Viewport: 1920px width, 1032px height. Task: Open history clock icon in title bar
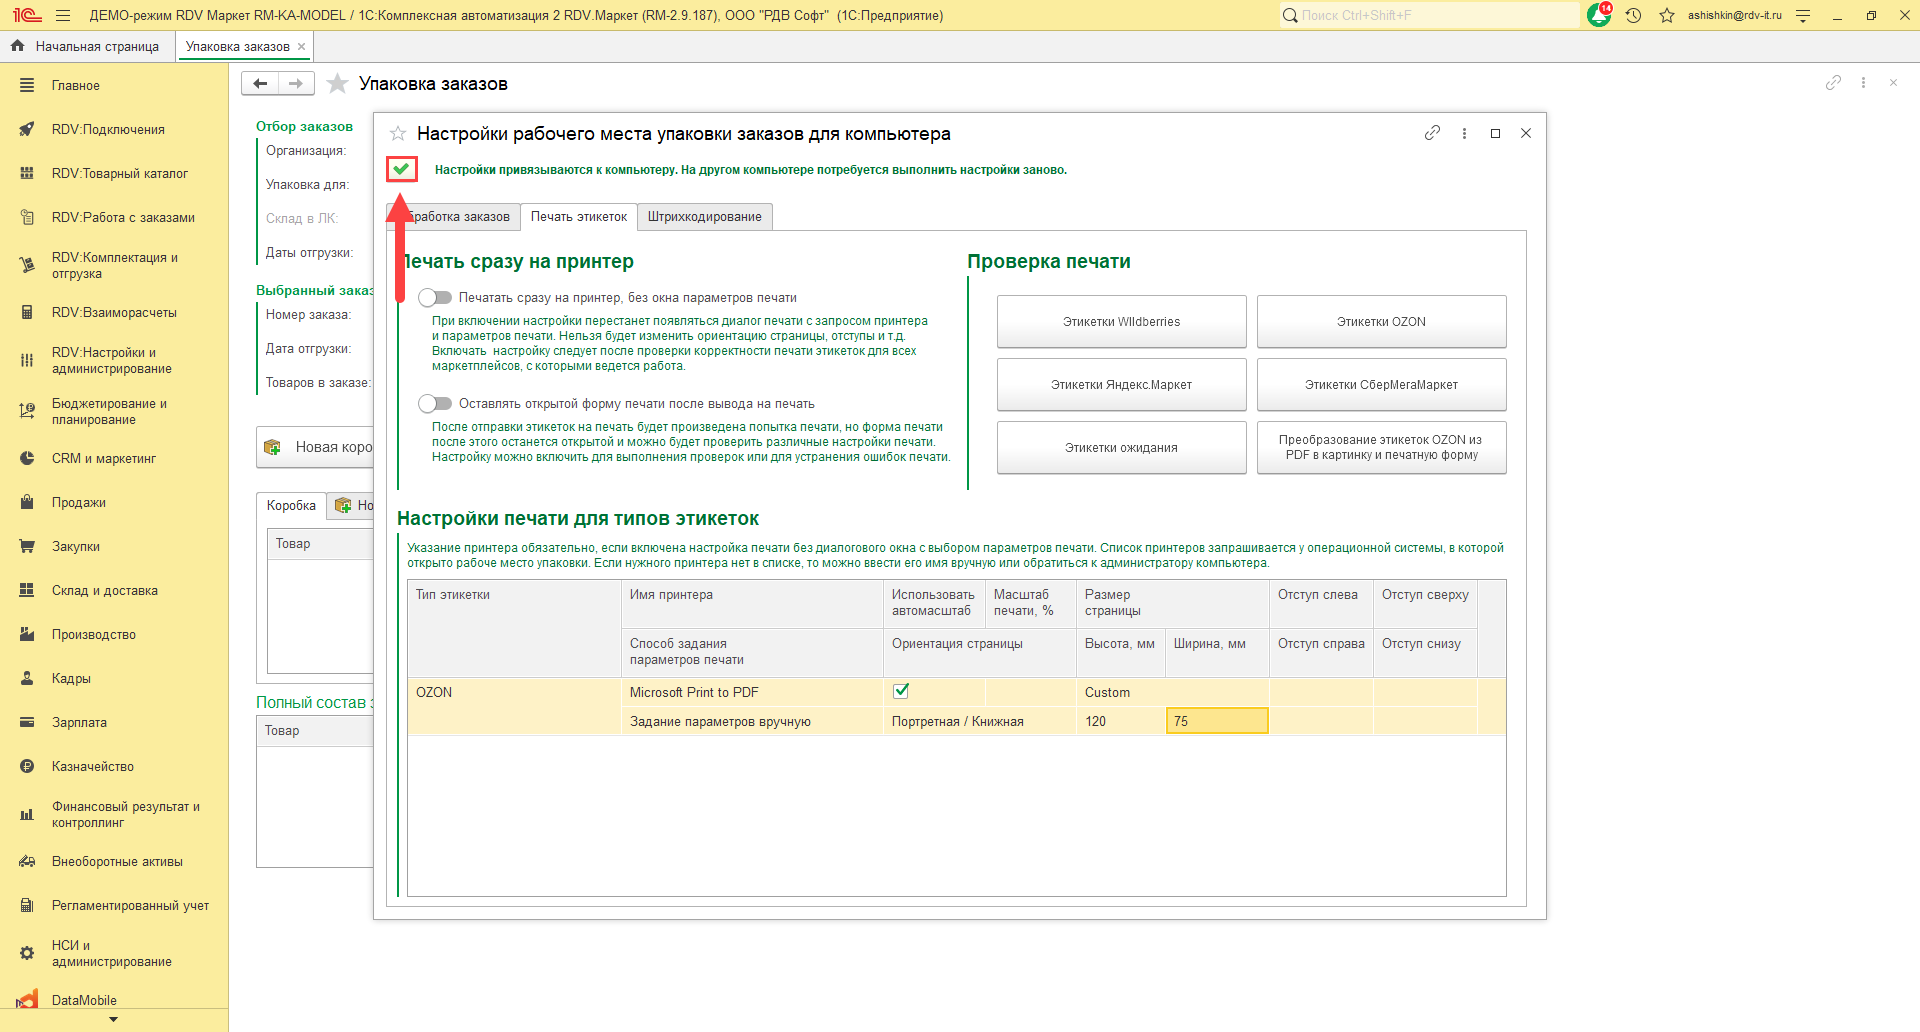(x=1633, y=15)
